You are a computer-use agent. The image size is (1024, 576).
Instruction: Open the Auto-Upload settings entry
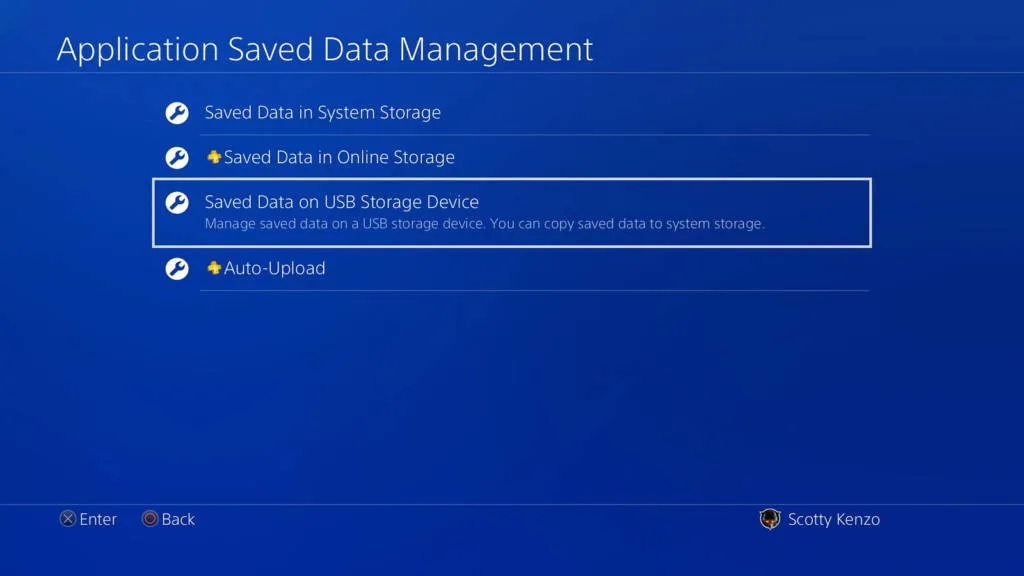[x=511, y=268]
